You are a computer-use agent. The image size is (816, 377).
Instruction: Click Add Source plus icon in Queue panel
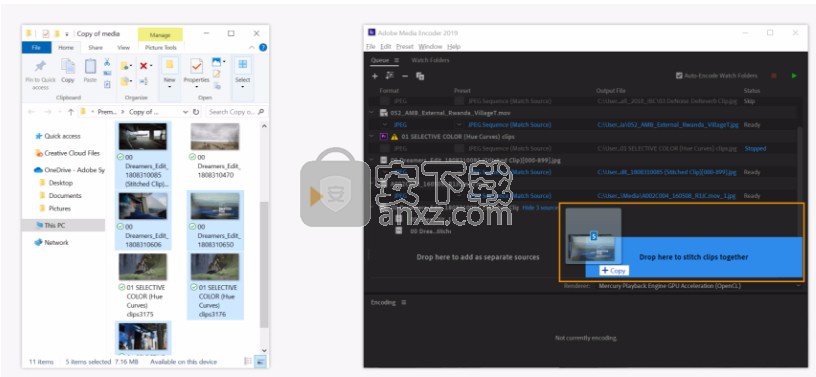(375, 76)
